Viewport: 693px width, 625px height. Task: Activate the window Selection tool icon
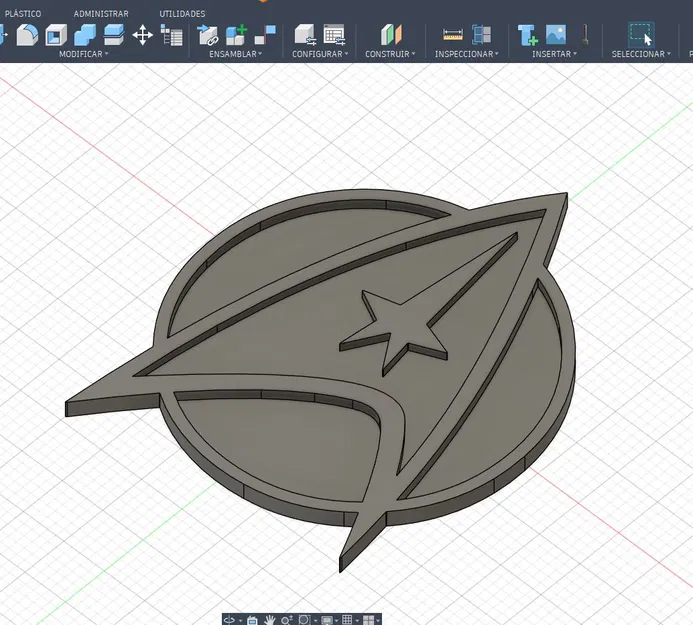click(x=641, y=35)
